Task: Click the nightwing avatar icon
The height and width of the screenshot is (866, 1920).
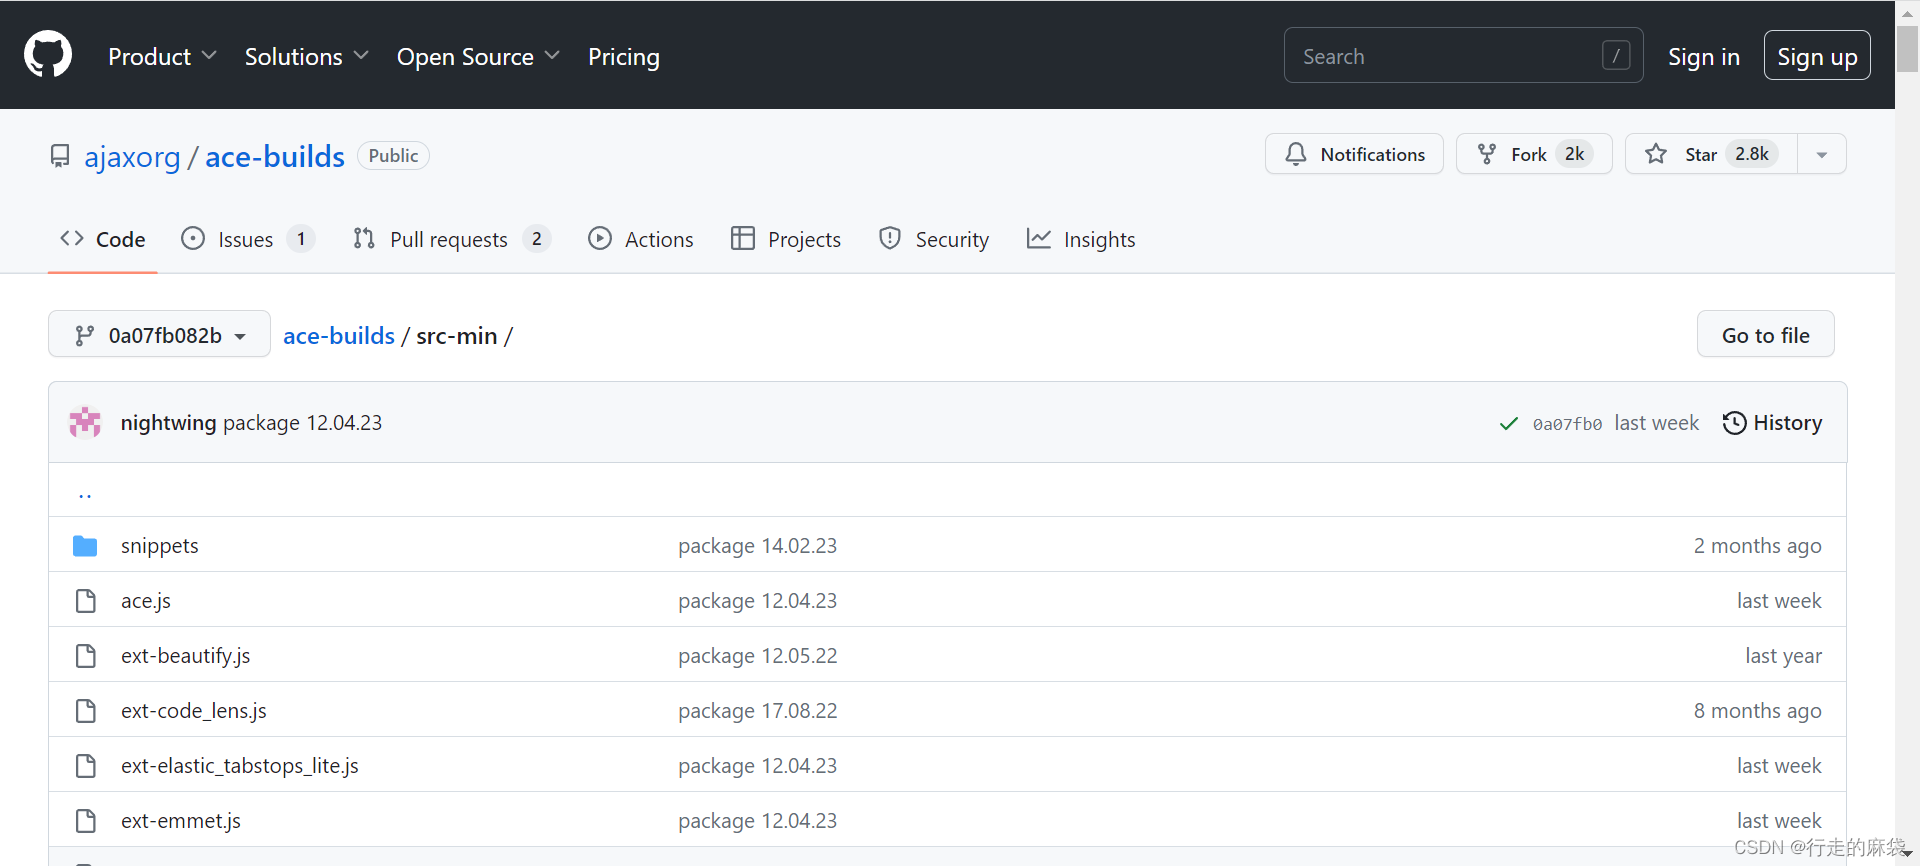Action: pos(85,422)
